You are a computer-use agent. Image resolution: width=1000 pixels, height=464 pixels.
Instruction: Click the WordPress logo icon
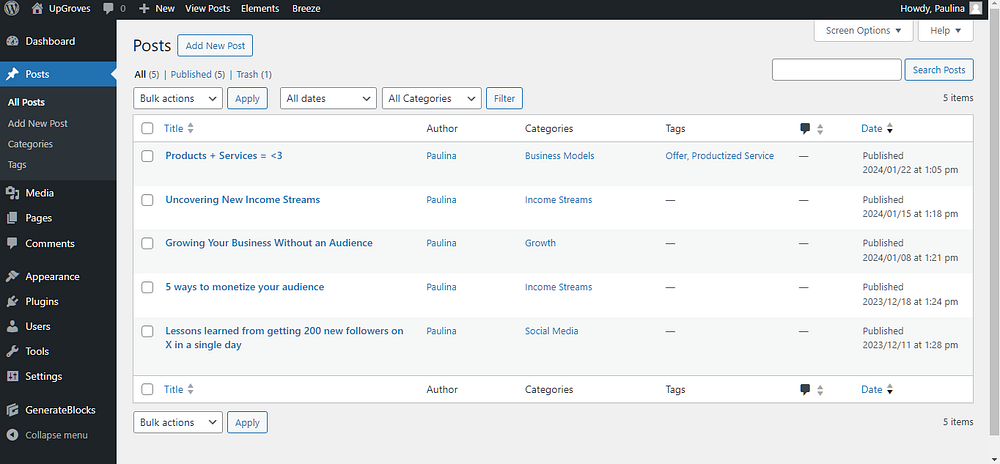click(12, 8)
